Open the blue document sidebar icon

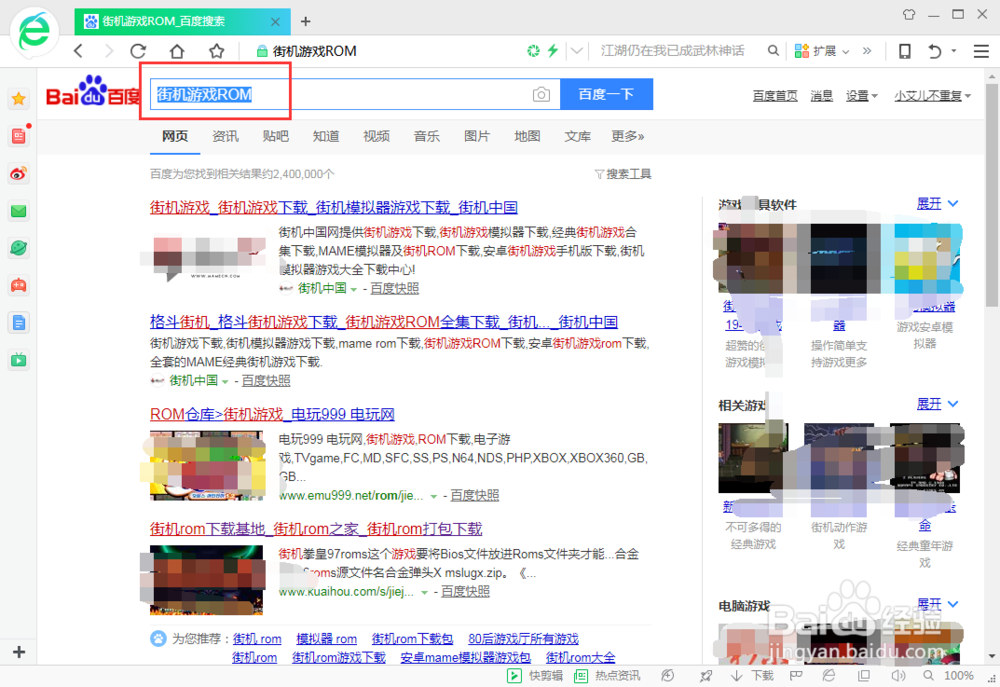click(18, 323)
